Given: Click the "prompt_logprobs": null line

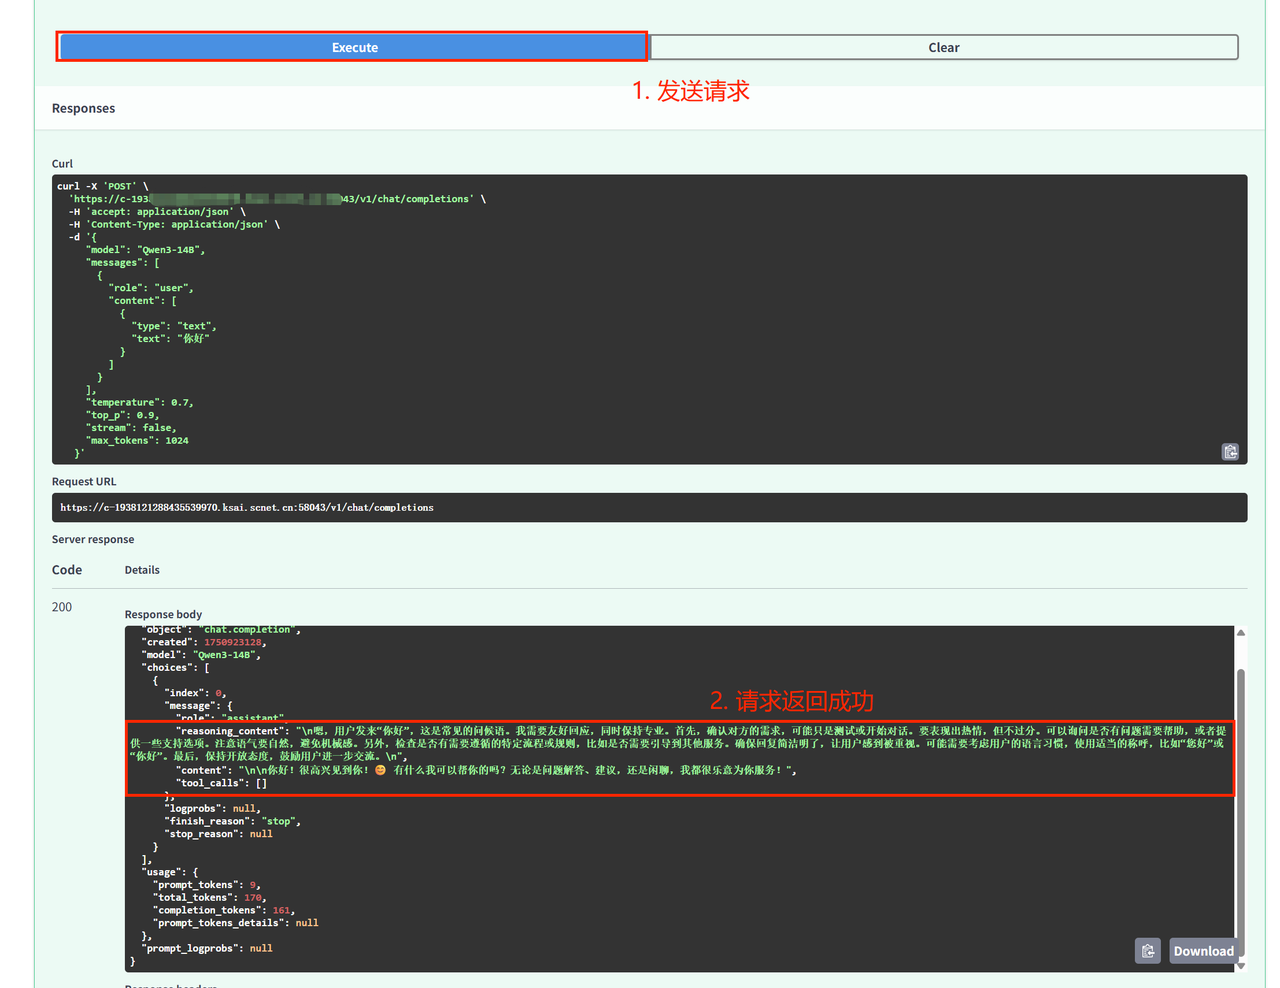Looking at the screenshot, I should (207, 948).
